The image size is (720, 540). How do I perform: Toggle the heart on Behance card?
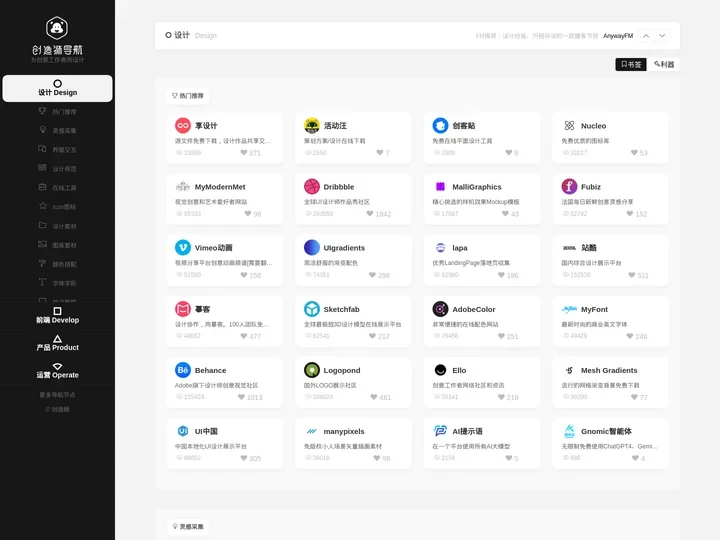pyautogui.click(x=241, y=397)
